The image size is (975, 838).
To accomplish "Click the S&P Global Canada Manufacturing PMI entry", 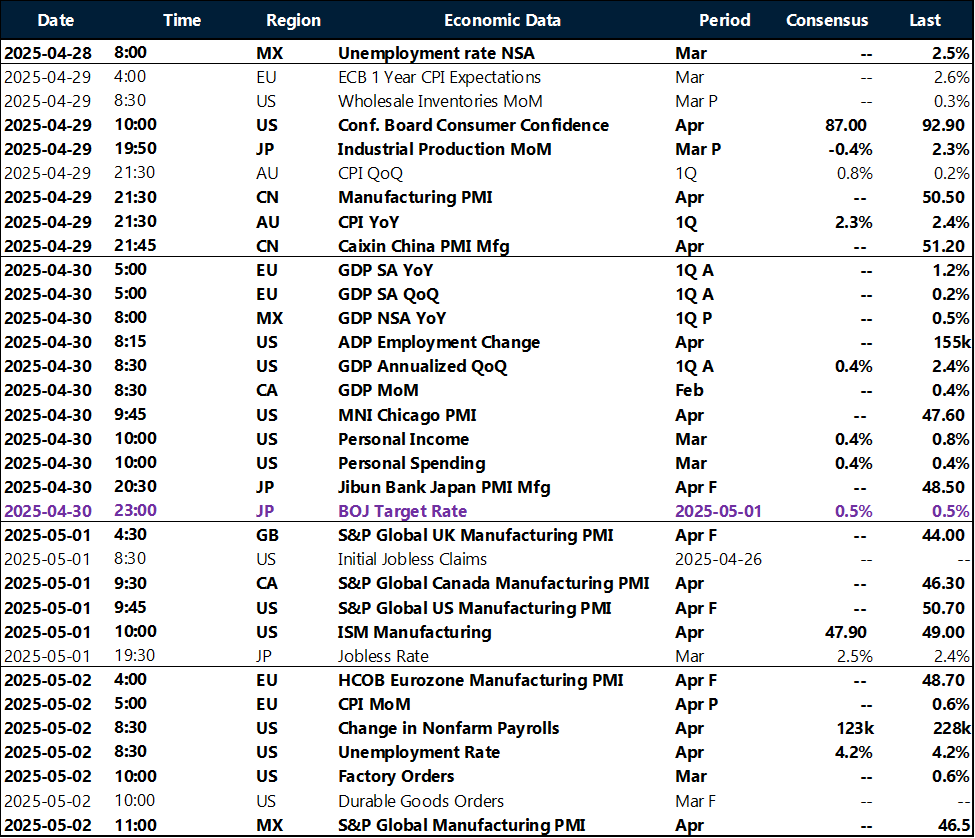I will (x=493, y=583).
